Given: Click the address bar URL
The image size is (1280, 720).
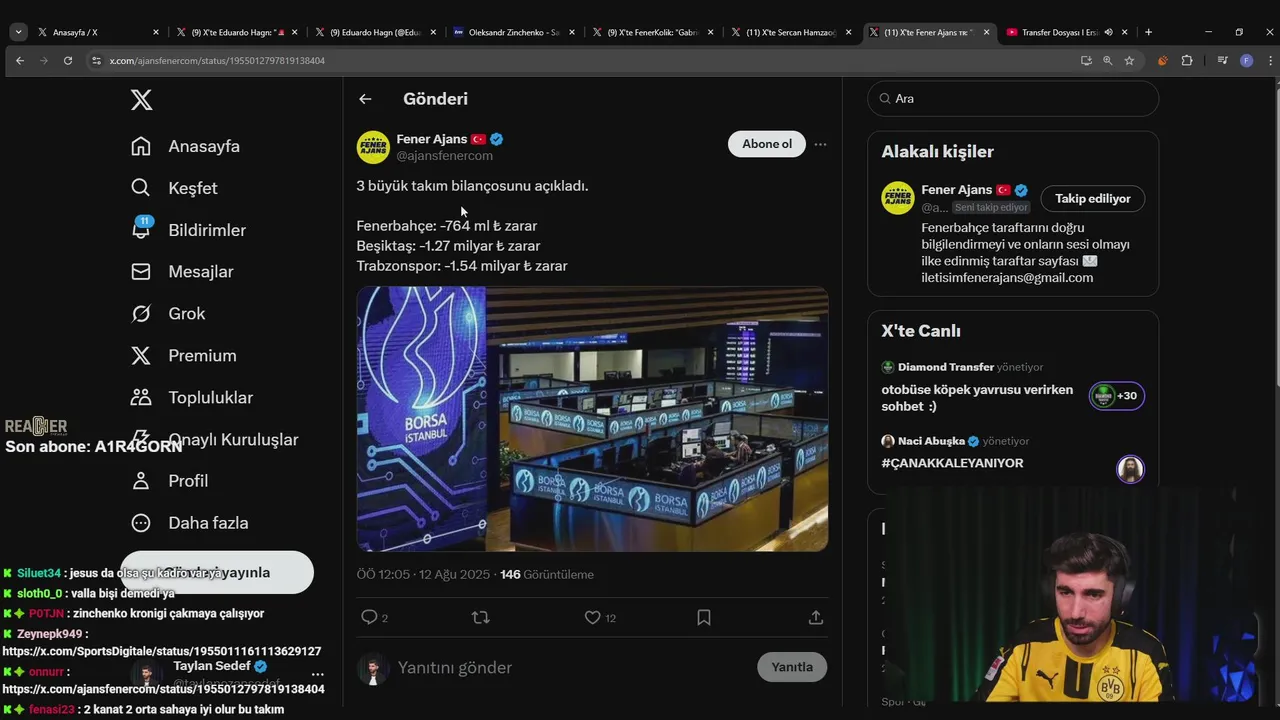Looking at the screenshot, I should tap(217, 61).
